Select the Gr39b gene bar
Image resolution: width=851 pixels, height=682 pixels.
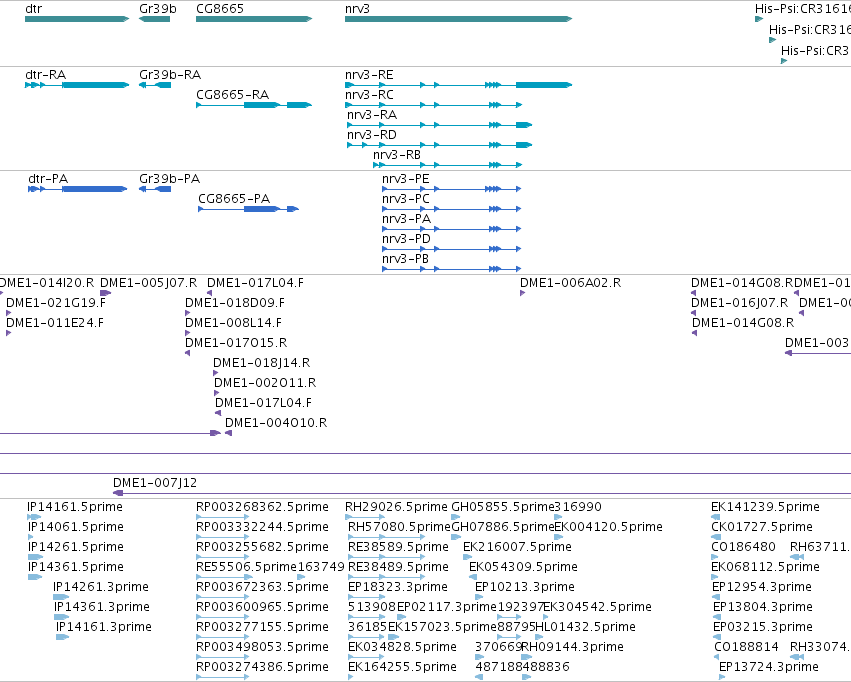coord(155,19)
